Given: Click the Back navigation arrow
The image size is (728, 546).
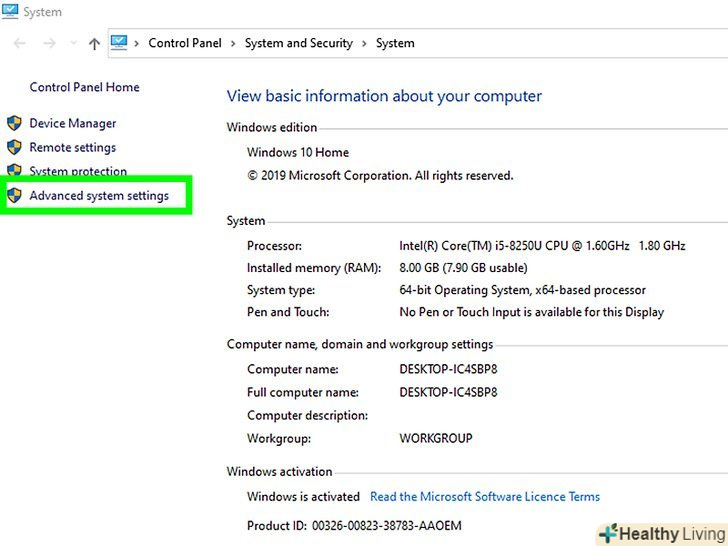Looking at the screenshot, I should pyautogui.click(x=20, y=43).
